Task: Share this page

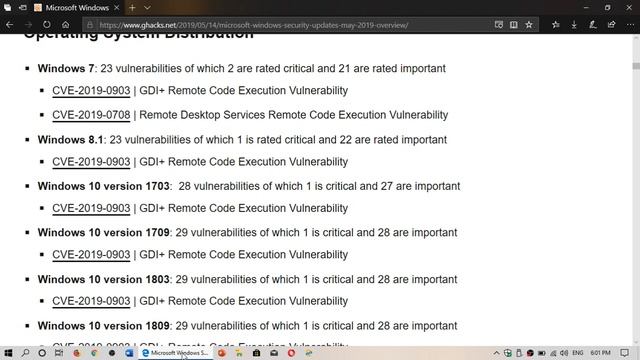Action: pyautogui.click(x=611, y=25)
